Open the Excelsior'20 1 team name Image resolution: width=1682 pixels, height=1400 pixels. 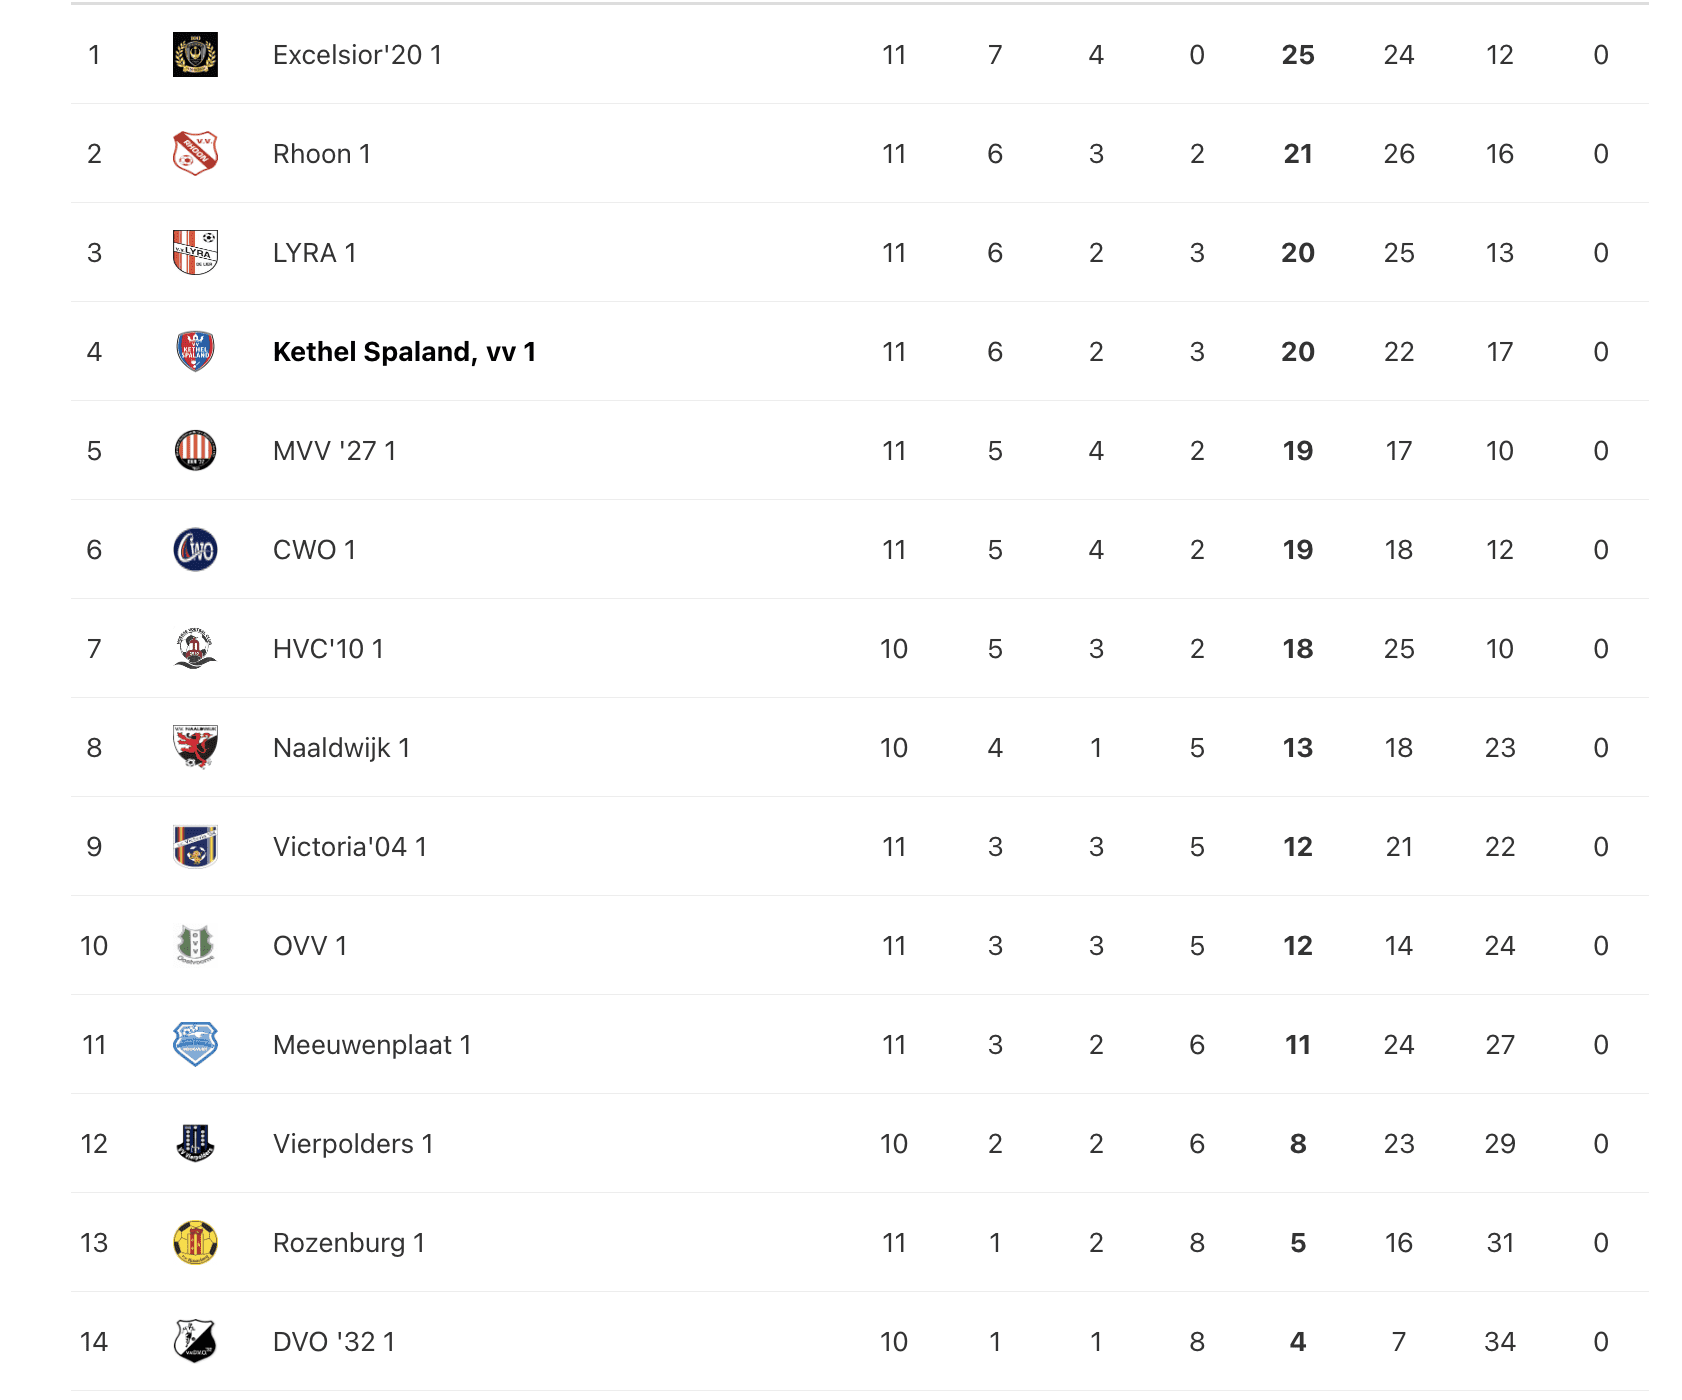click(357, 55)
